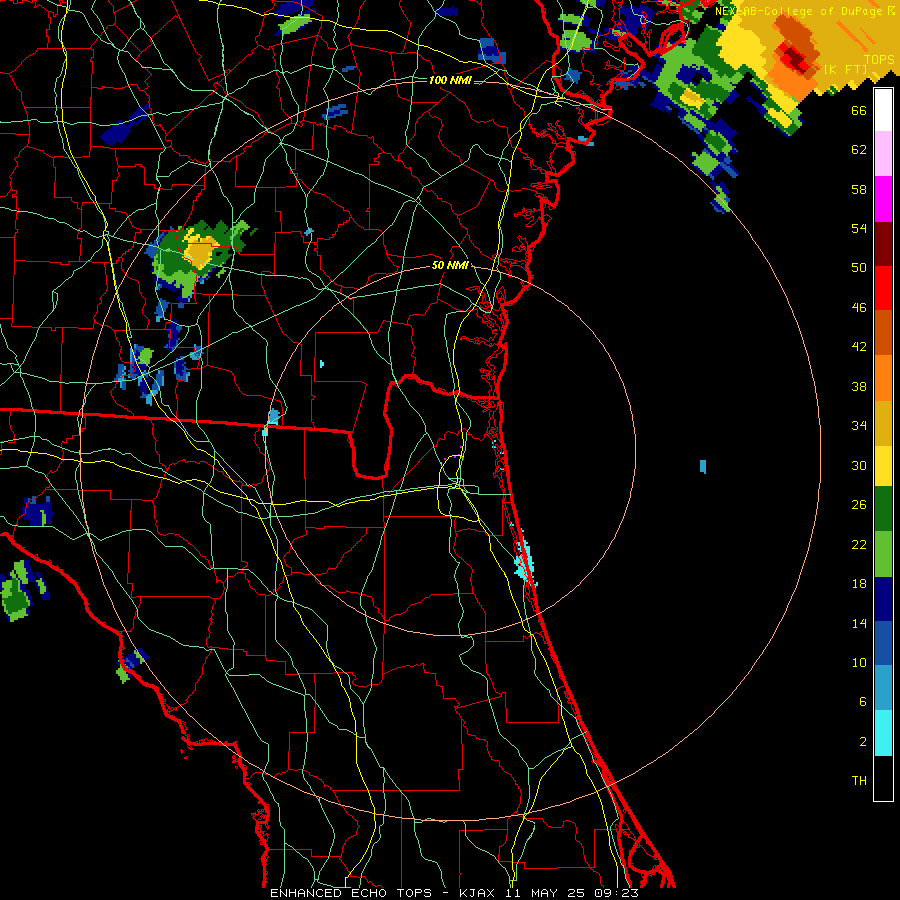
Task: Click the "30" scale label
Action: tap(859, 465)
